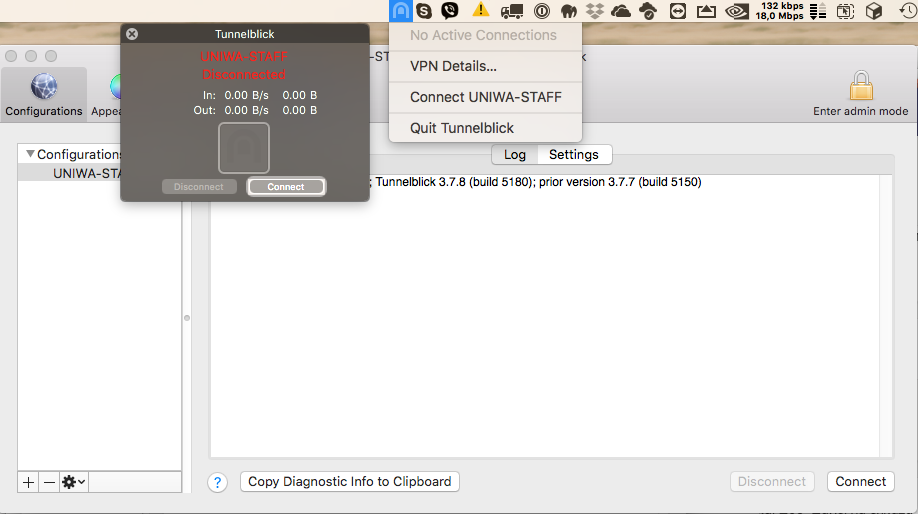The width and height of the screenshot is (918, 514).
Task: Open the NVIDIA eye menu bar icon
Action: click(x=737, y=11)
